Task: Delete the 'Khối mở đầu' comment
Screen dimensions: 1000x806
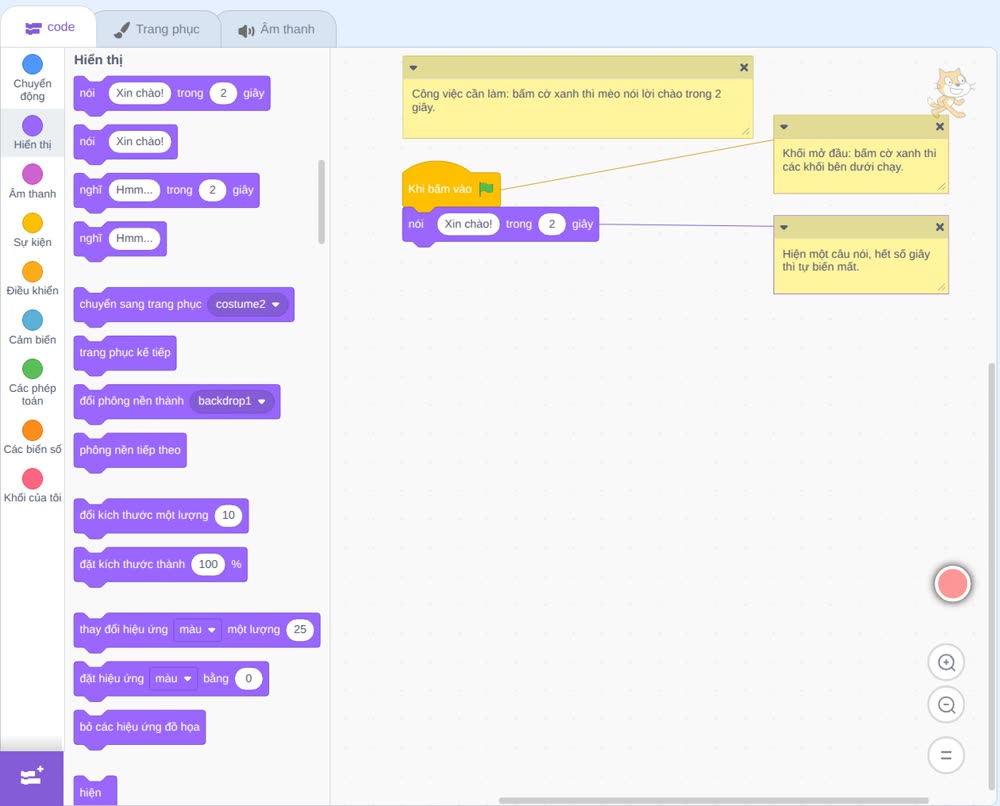Action: pos(939,127)
